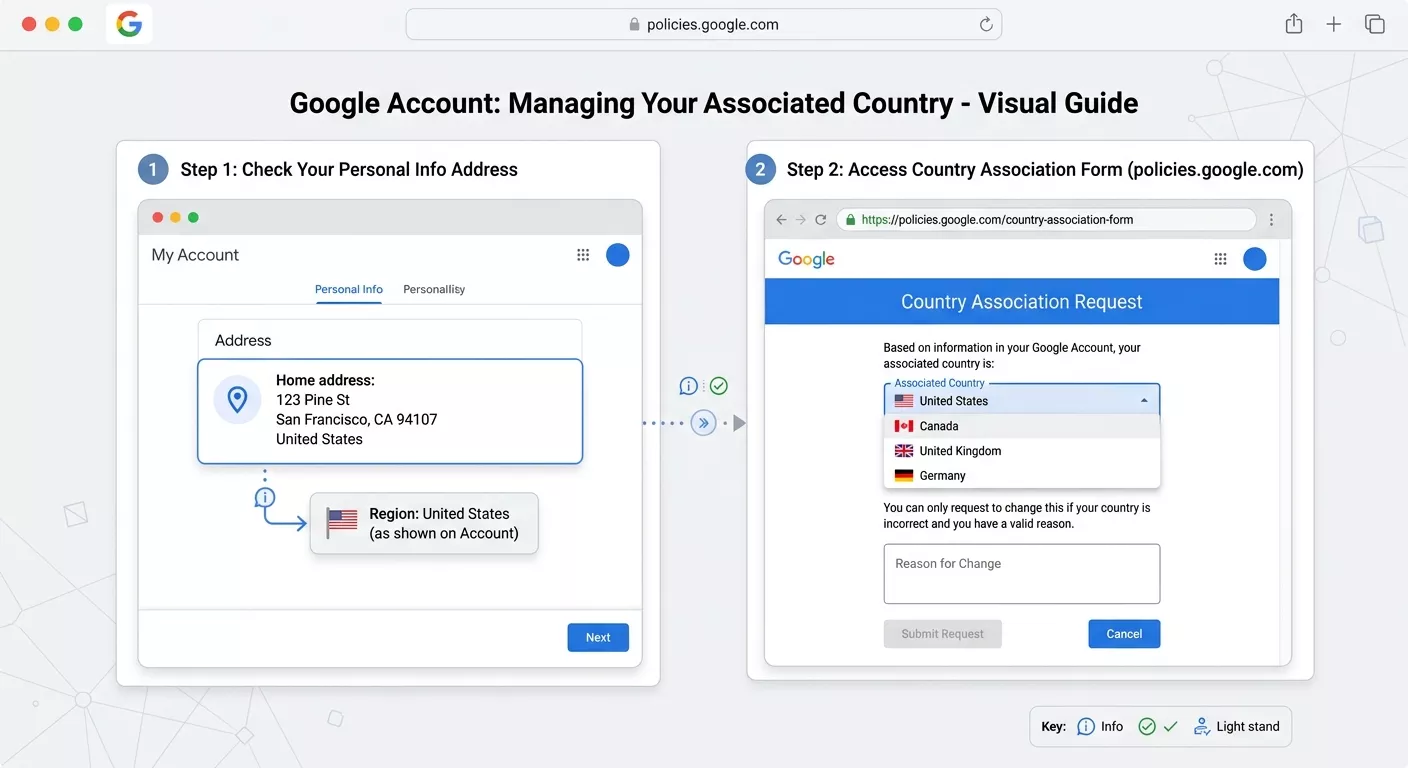Close the browser window with the red button
The width and height of the screenshot is (1408, 768).
pos(29,24)
